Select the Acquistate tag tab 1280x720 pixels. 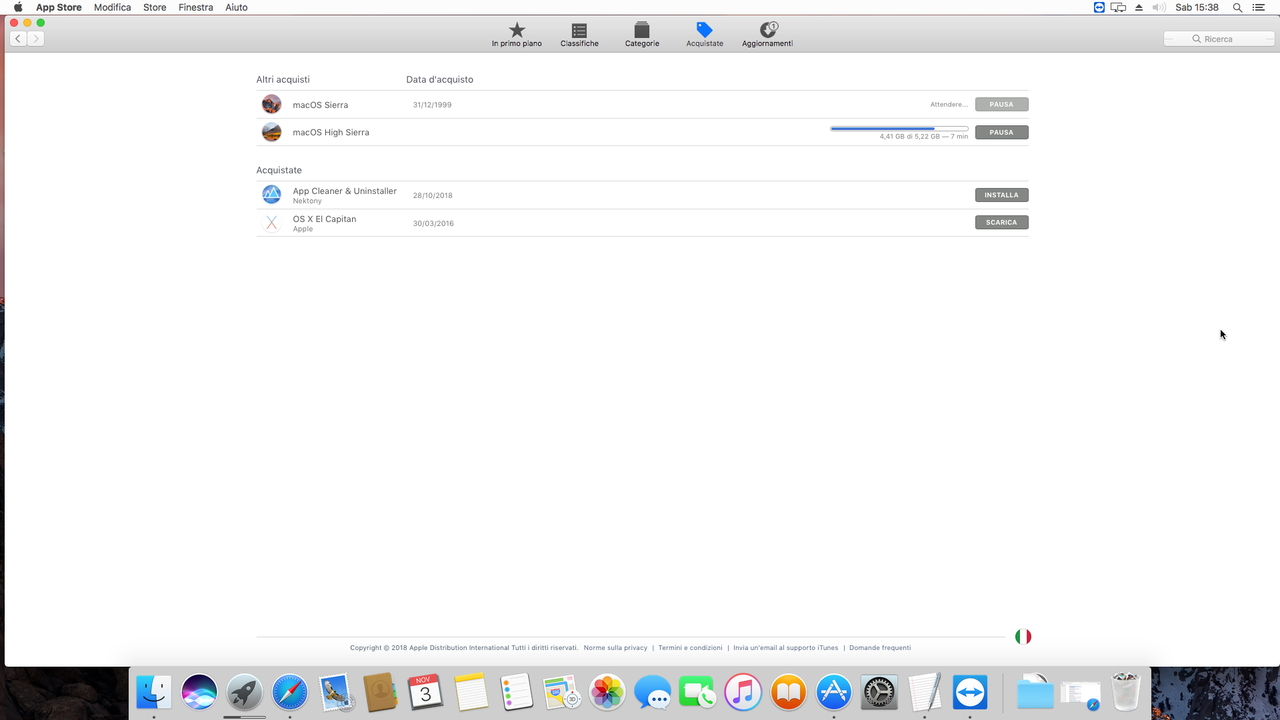704,35
